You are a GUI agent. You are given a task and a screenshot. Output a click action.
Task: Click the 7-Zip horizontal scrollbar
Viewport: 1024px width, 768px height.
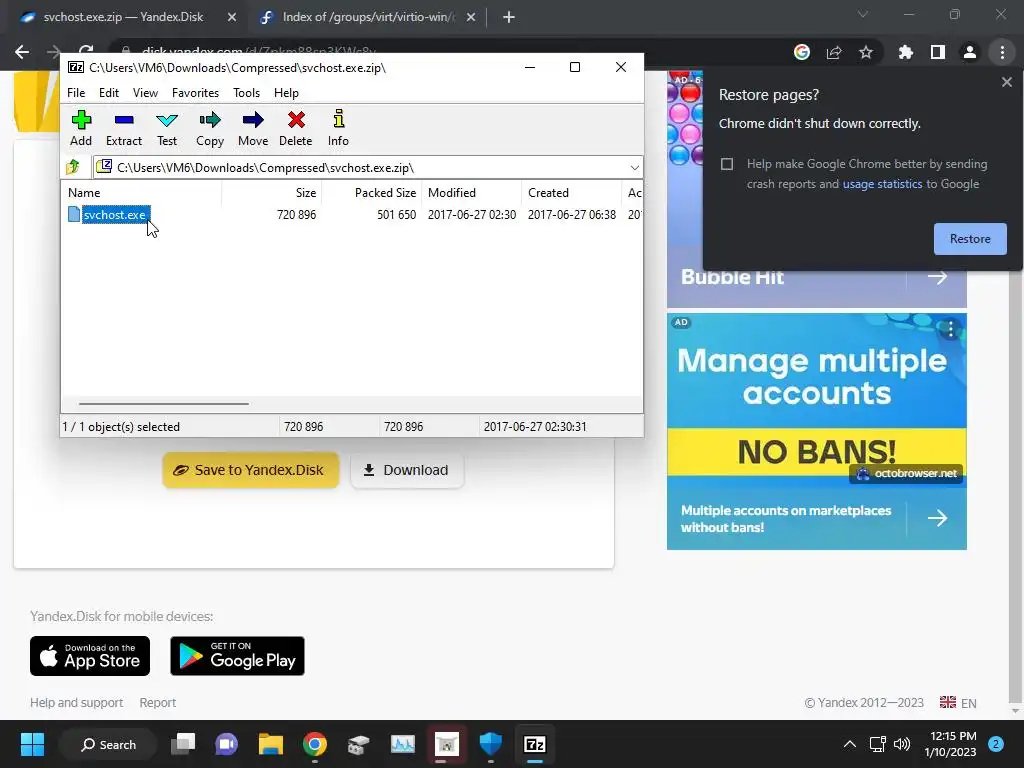pos(163,404)
